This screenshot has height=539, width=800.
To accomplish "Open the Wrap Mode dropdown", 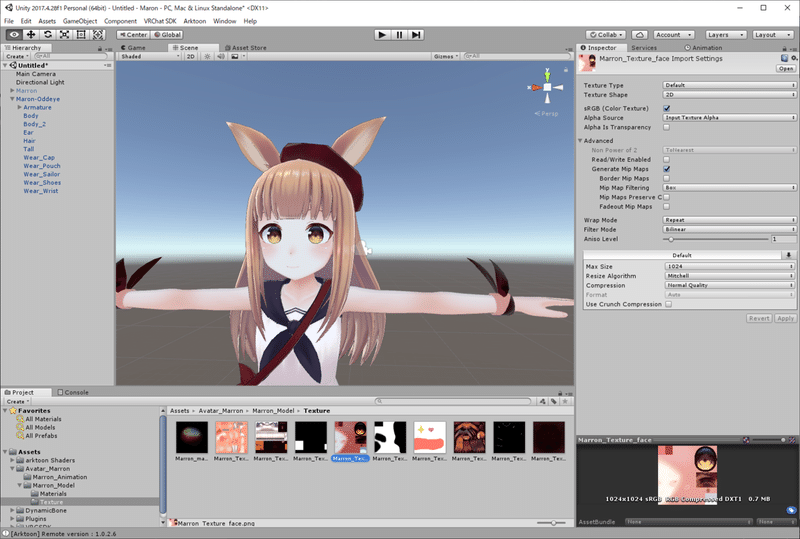I will [729, 220].
